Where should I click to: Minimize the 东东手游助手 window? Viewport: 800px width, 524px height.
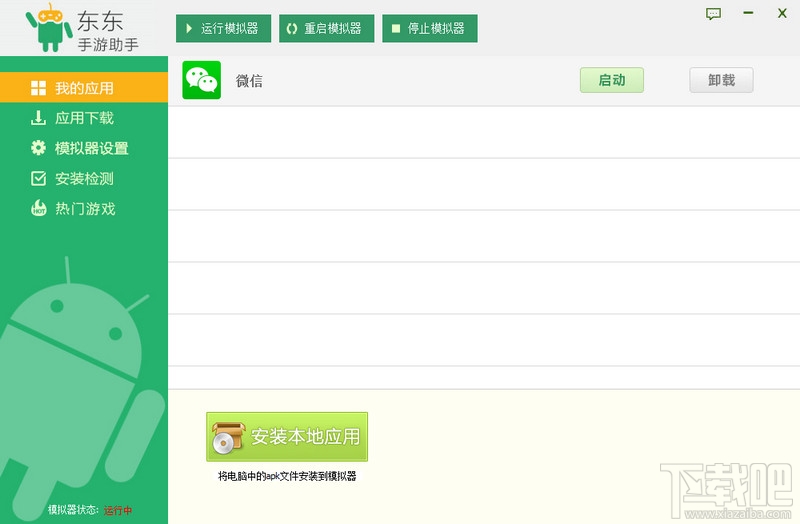[x=748, y=13]
